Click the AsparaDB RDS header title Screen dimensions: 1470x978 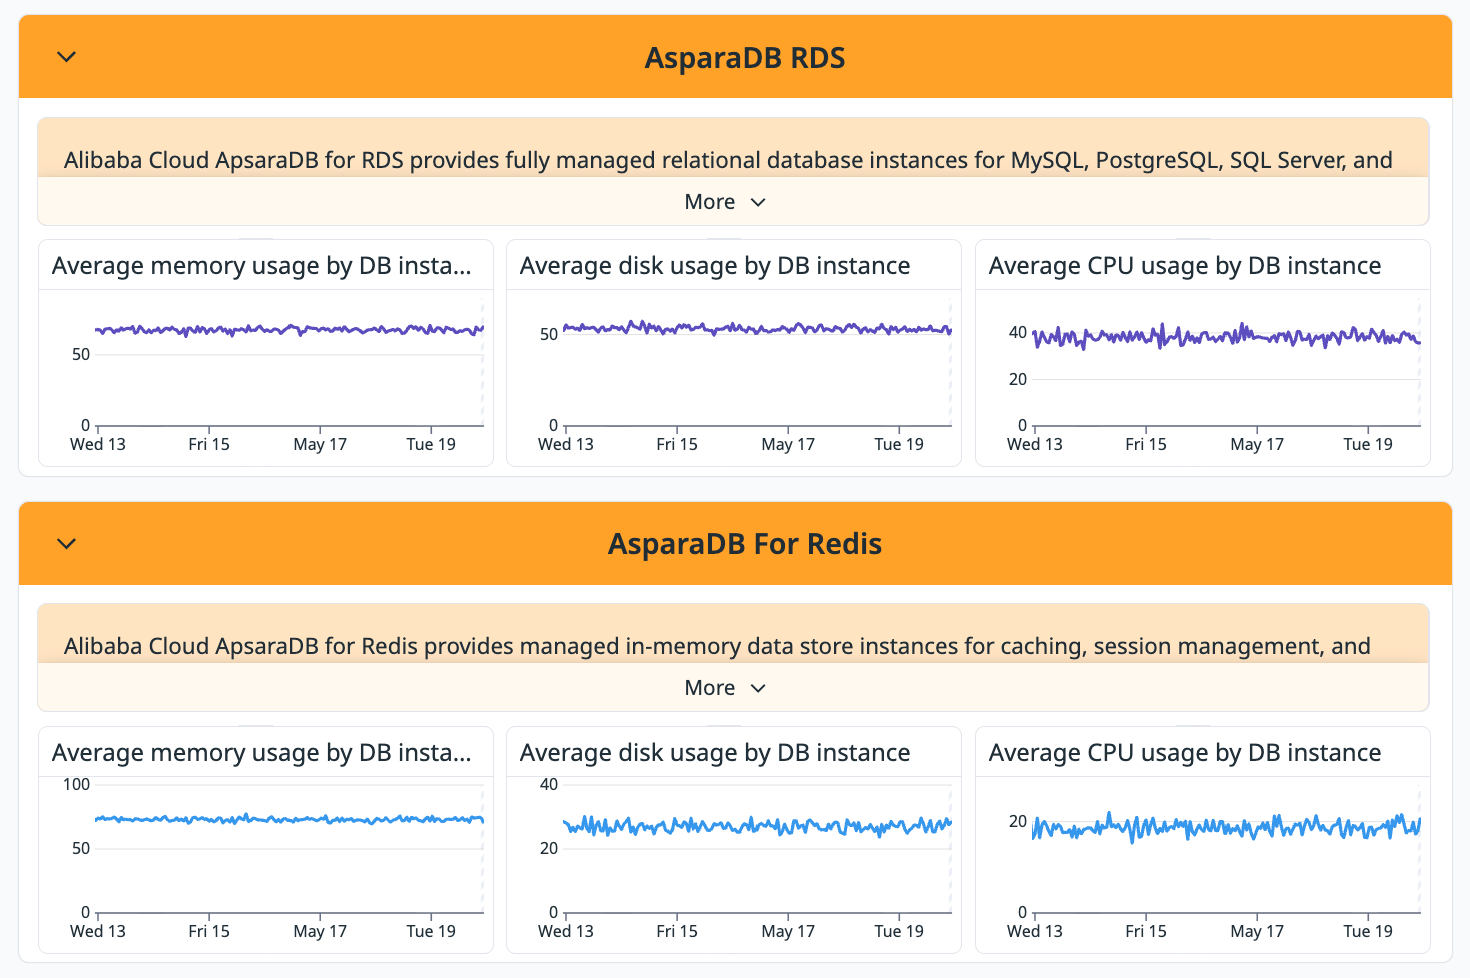click(x=745, y=58)
